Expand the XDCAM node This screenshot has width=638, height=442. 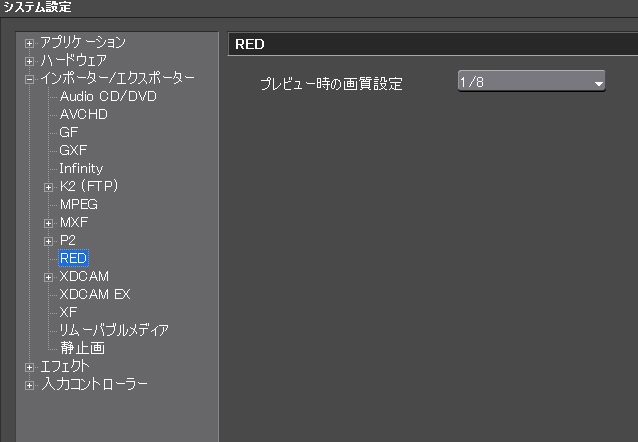pyautogui.click(x=48, y=277)
